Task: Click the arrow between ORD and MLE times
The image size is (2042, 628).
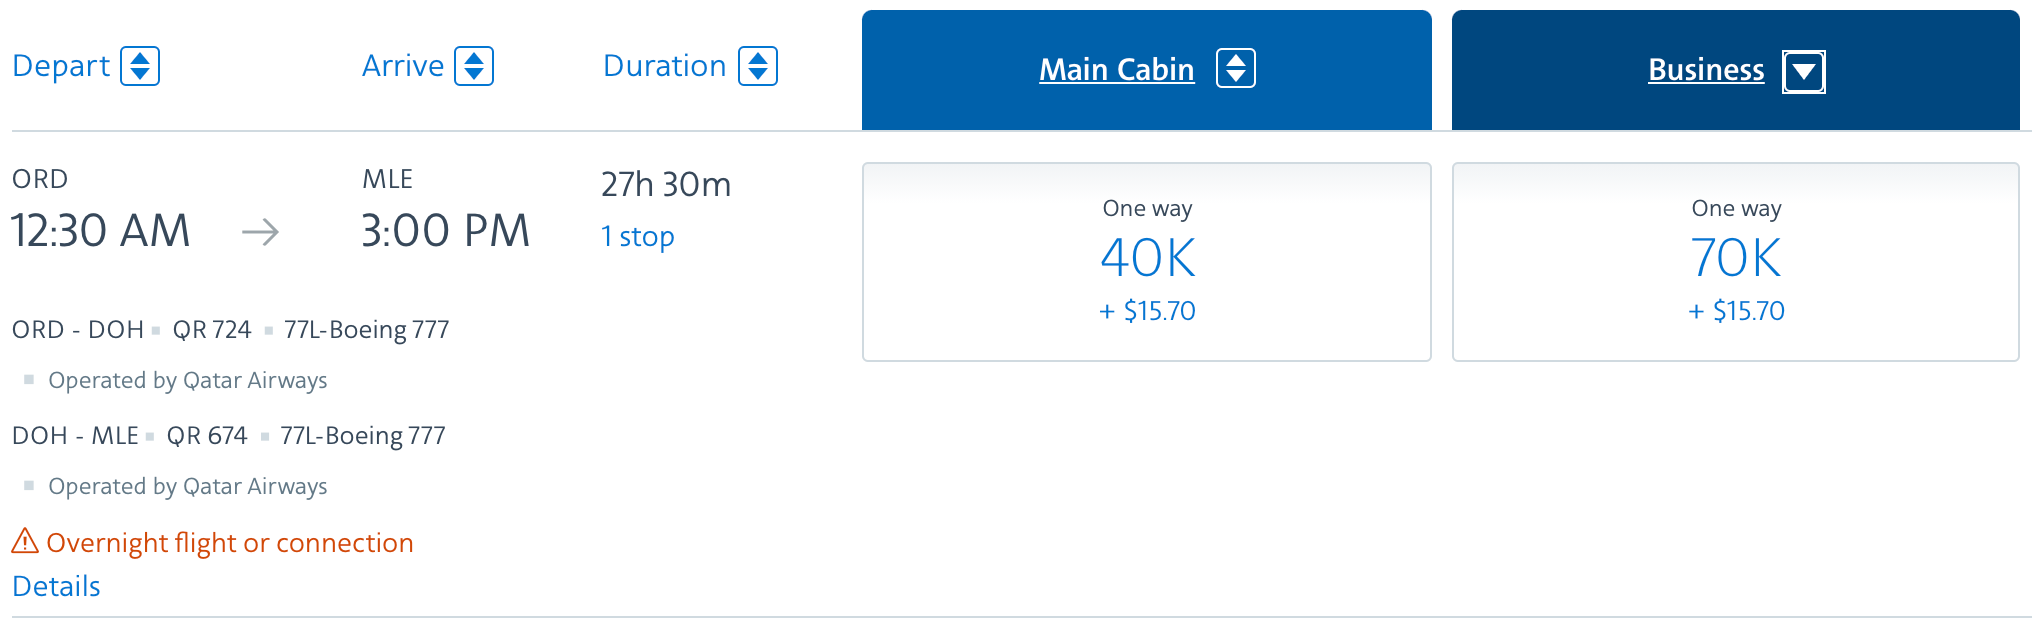Action: 262,231
